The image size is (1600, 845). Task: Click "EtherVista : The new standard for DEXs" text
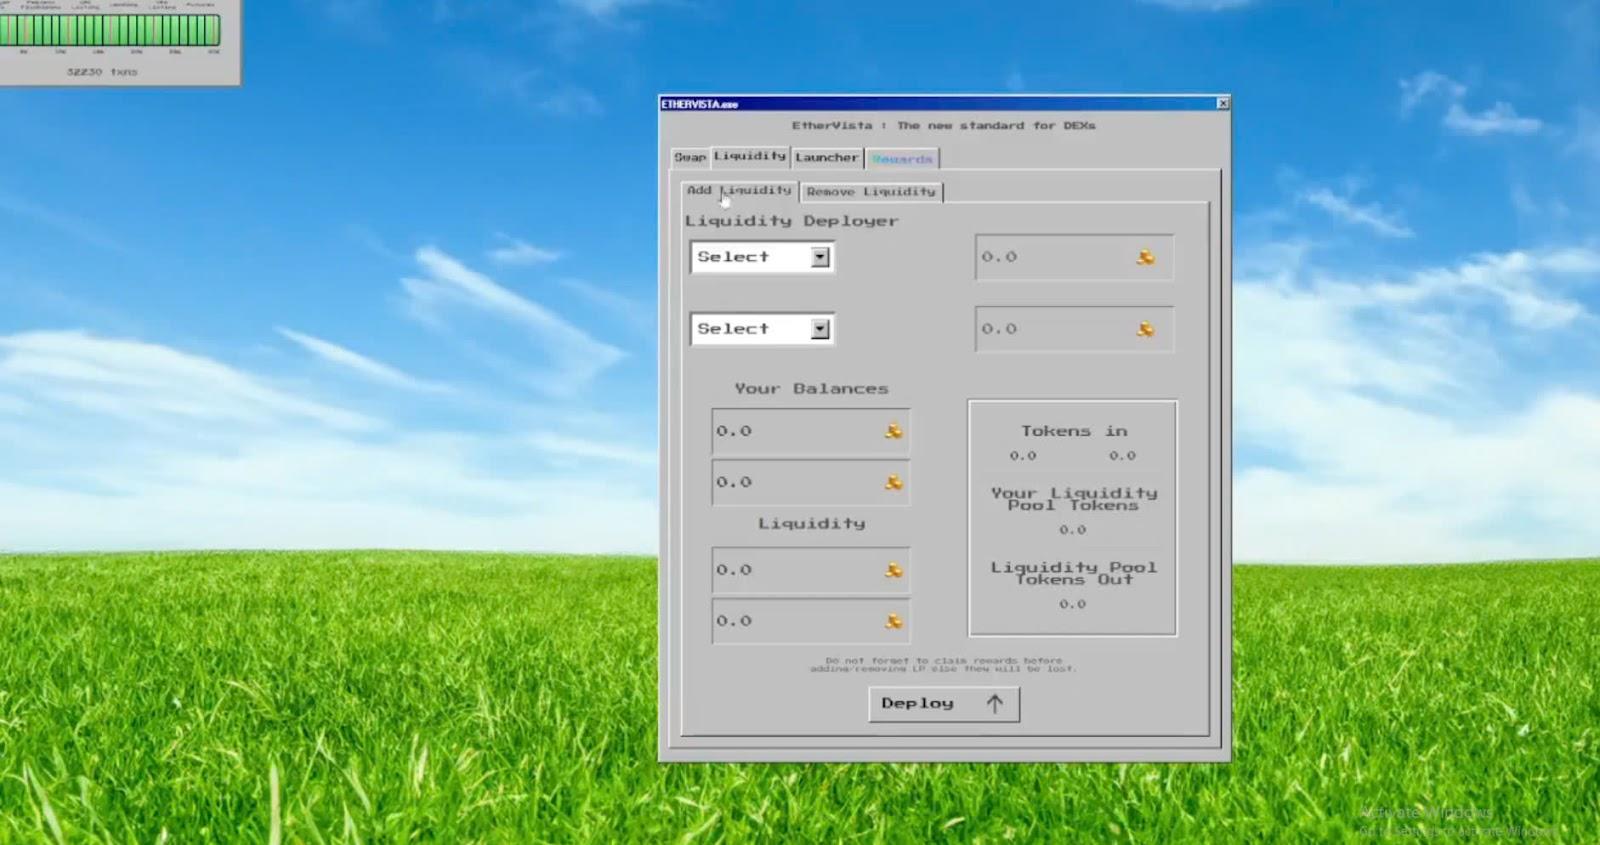point(943,126)
